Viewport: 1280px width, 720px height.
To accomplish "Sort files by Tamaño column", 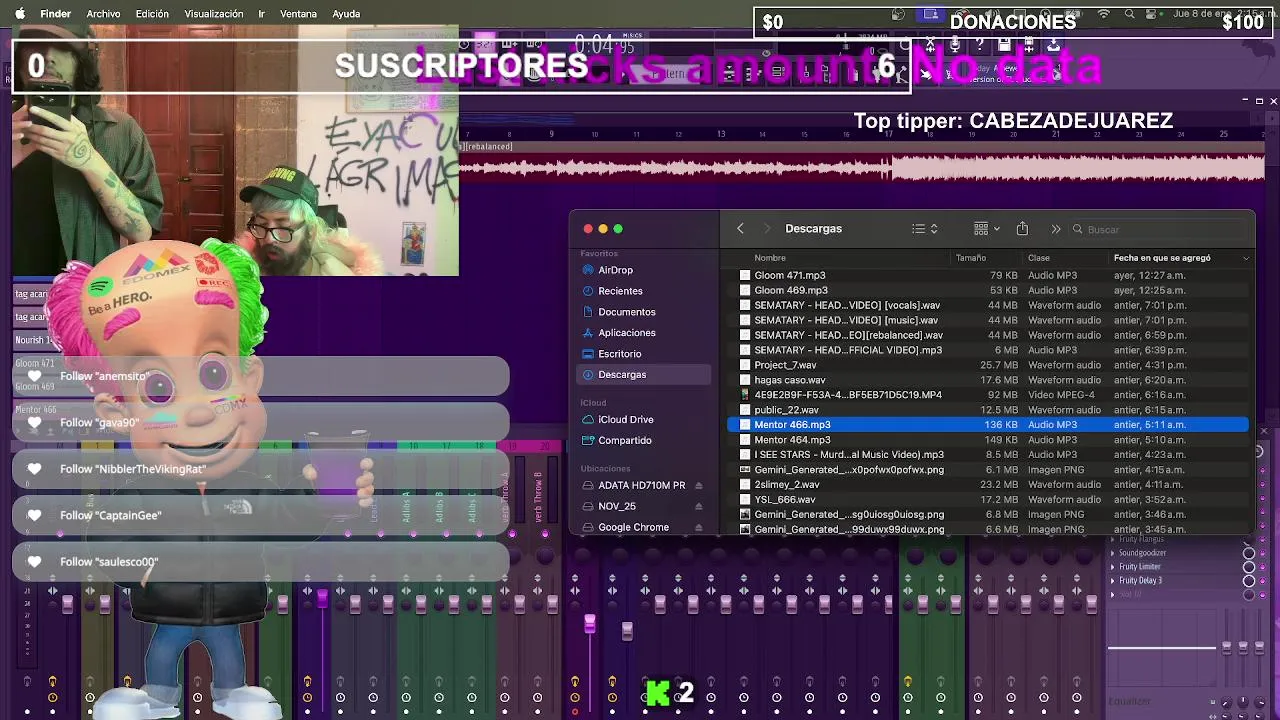I will [971, 258].
